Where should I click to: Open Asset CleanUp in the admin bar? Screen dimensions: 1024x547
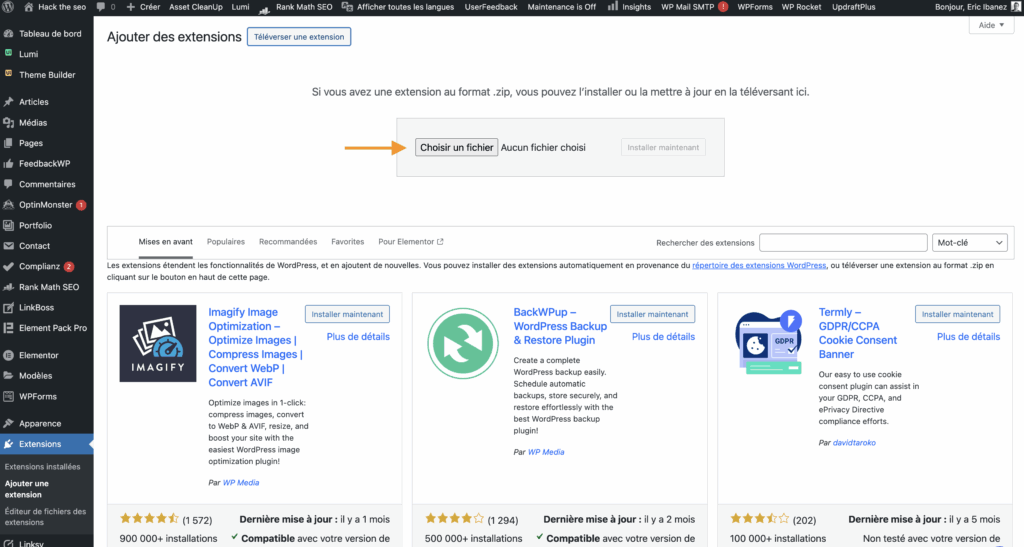coord(196,7)
